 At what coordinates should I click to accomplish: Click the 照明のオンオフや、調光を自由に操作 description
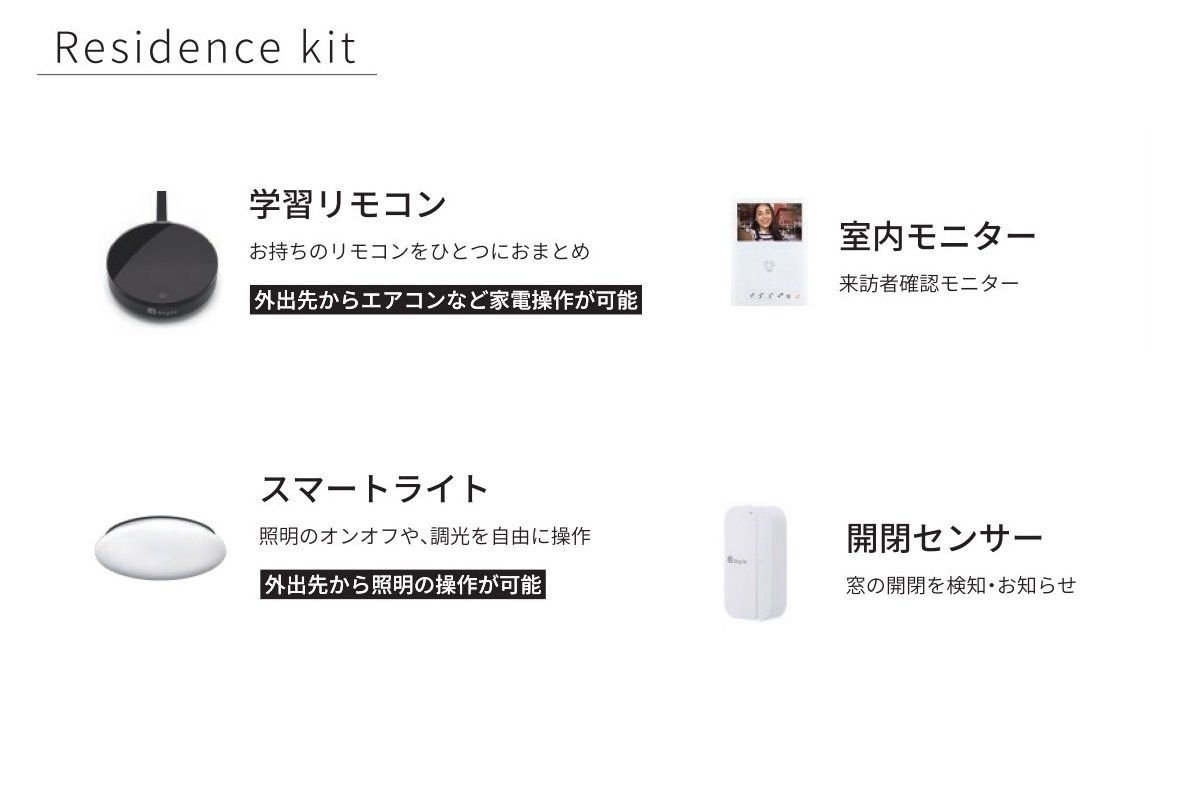pyautogui.click(x=424, y=536)
